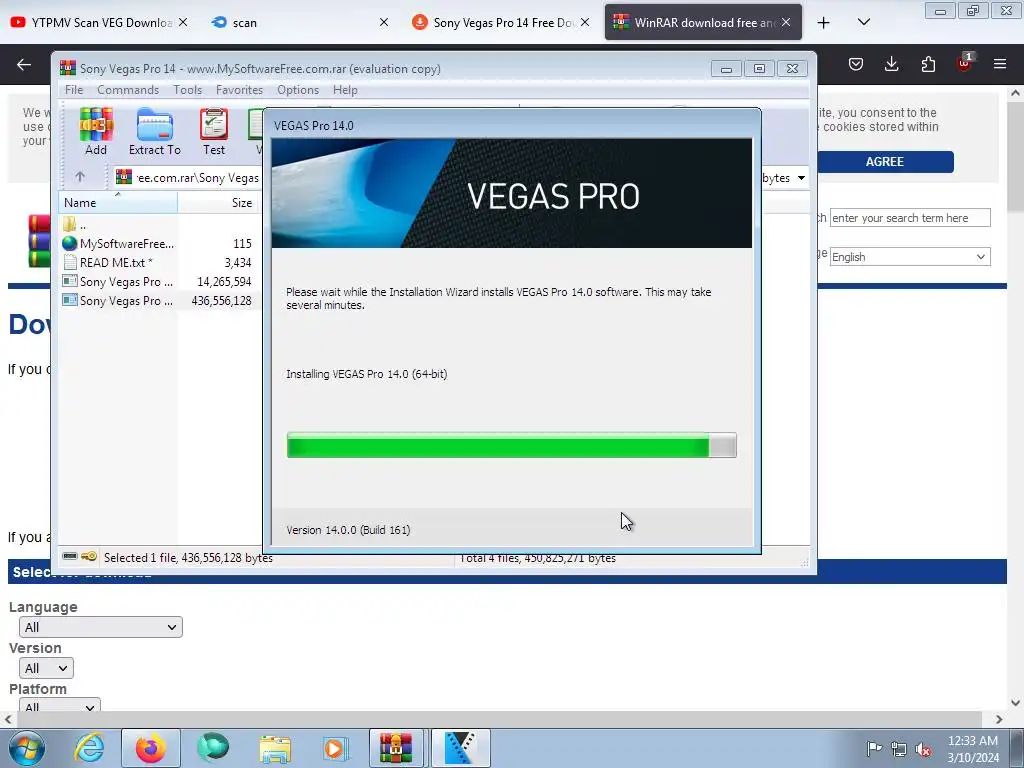Open the File menu in WinRAR
The width and height of the screenshot is (1024, 768).
click(74, 90)
